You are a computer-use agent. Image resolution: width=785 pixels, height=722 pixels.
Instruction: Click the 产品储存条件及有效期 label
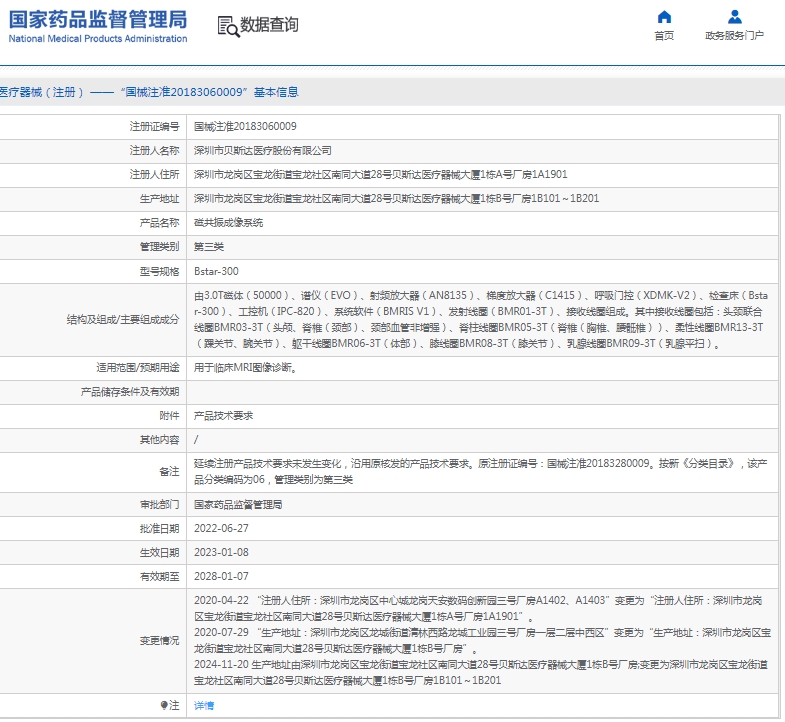(130, 392)
